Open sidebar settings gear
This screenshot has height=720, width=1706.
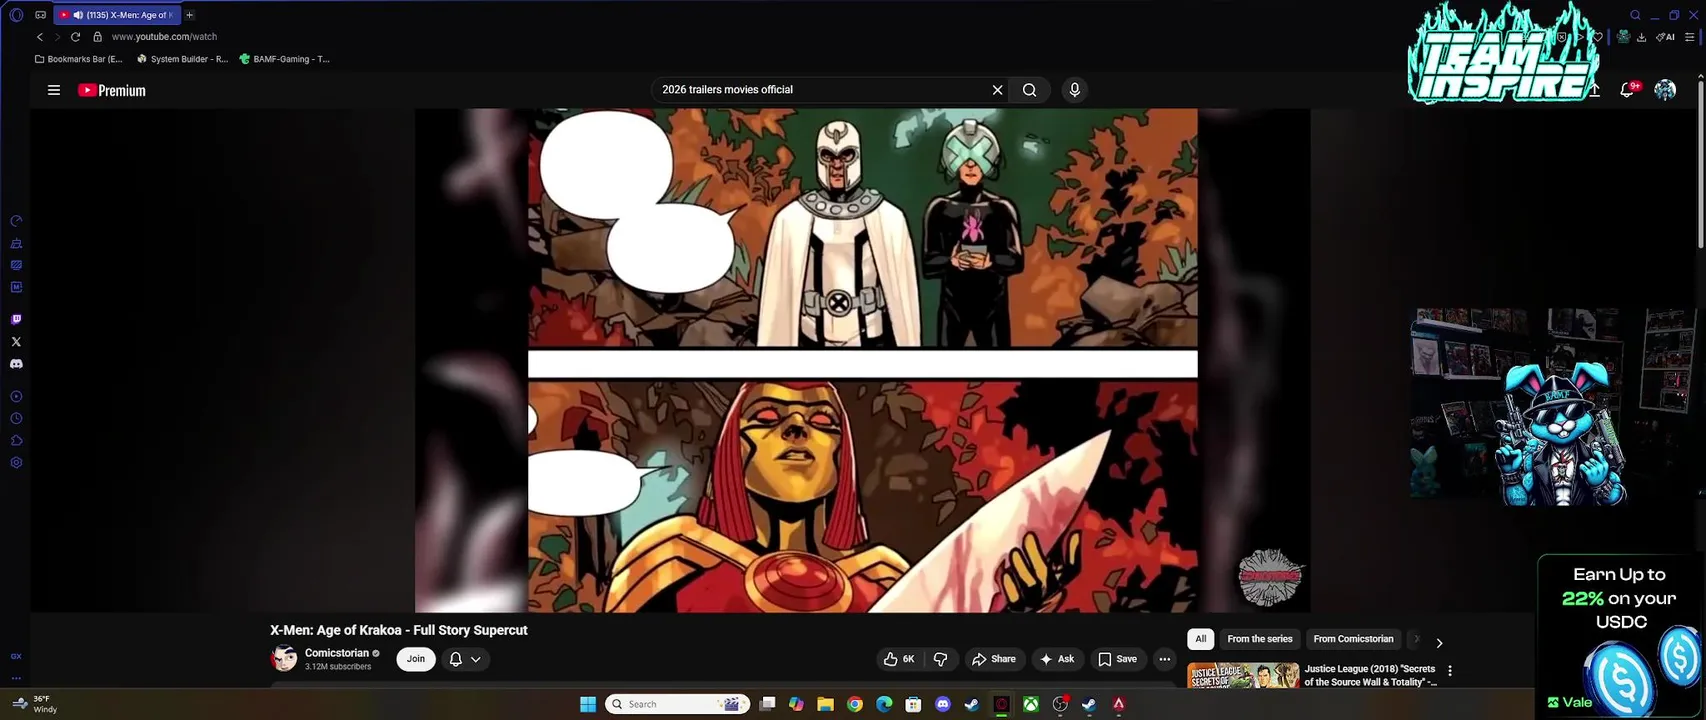point(16,463)
